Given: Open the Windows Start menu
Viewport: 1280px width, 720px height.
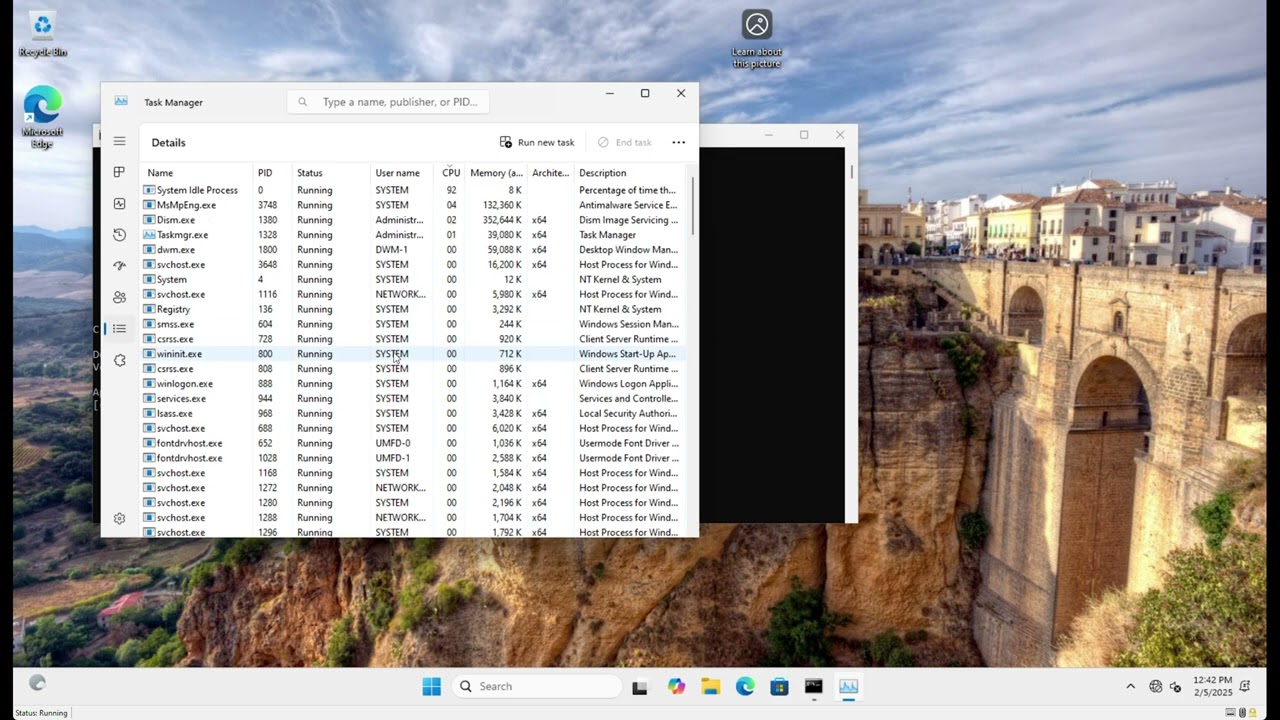Looking at the screenshot, I should 432,686.
